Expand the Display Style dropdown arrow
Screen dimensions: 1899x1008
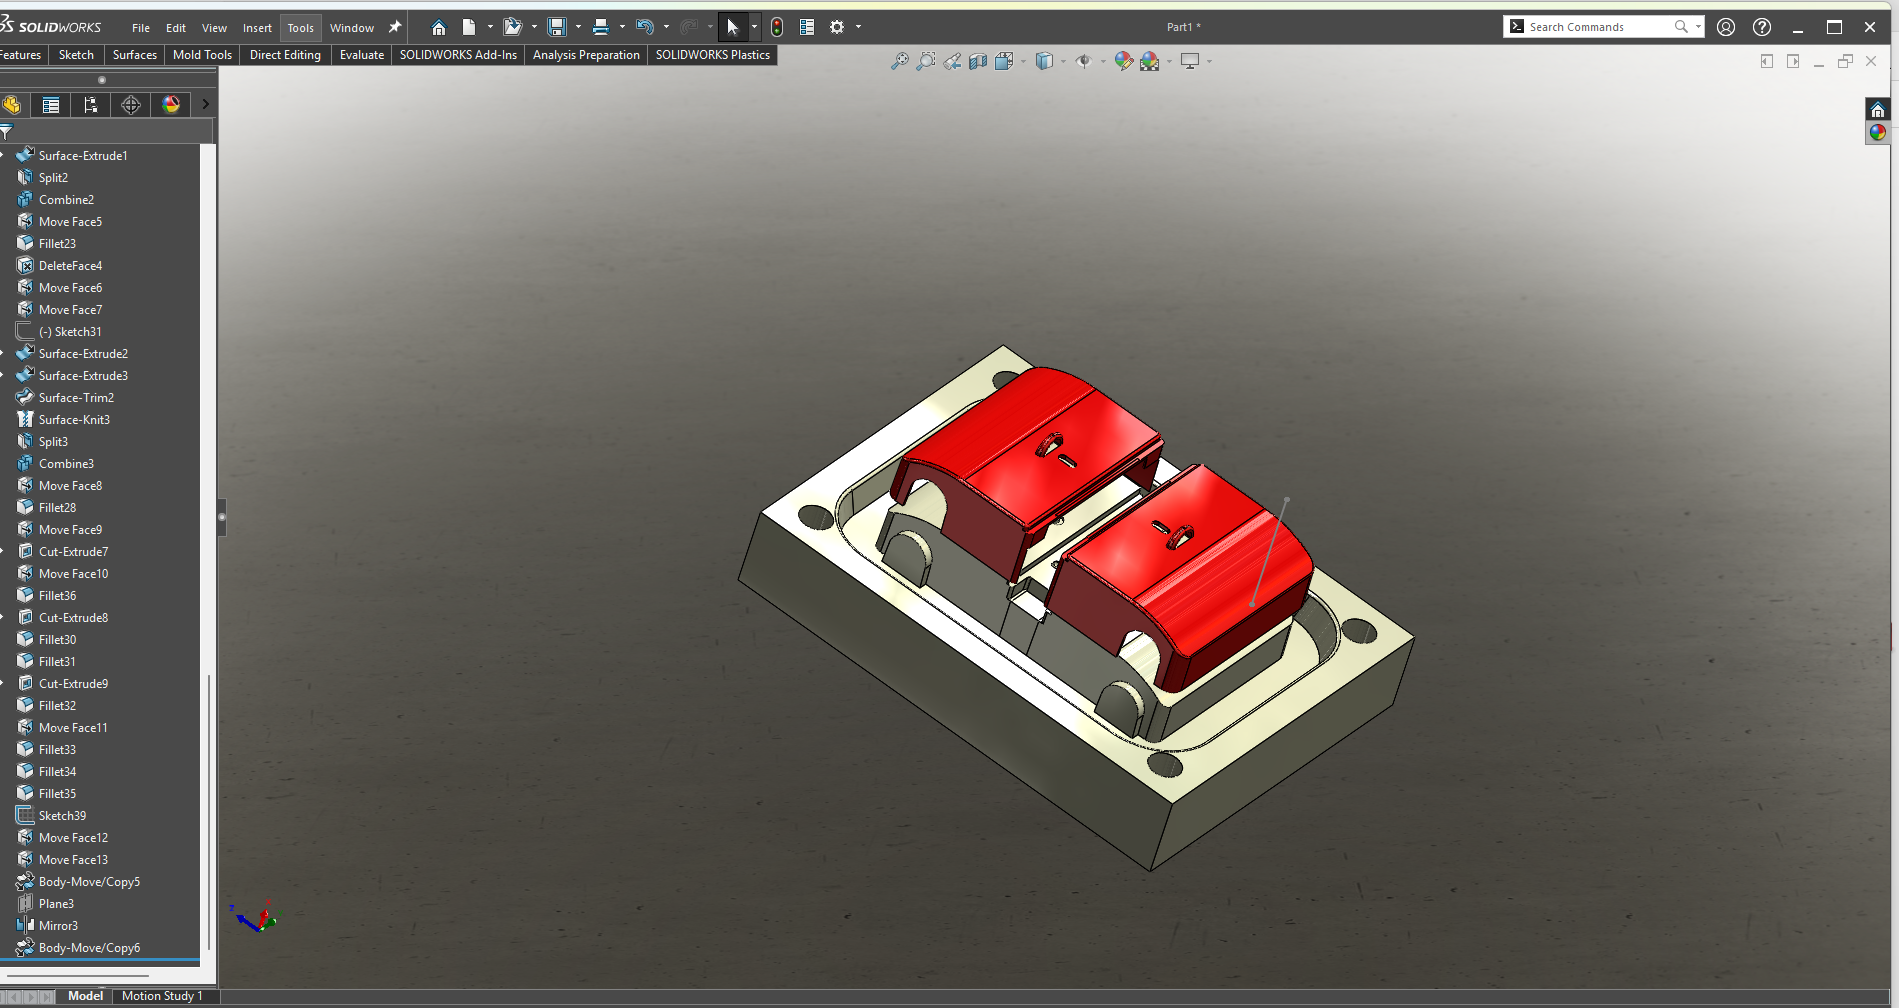tap(1063, 62)
